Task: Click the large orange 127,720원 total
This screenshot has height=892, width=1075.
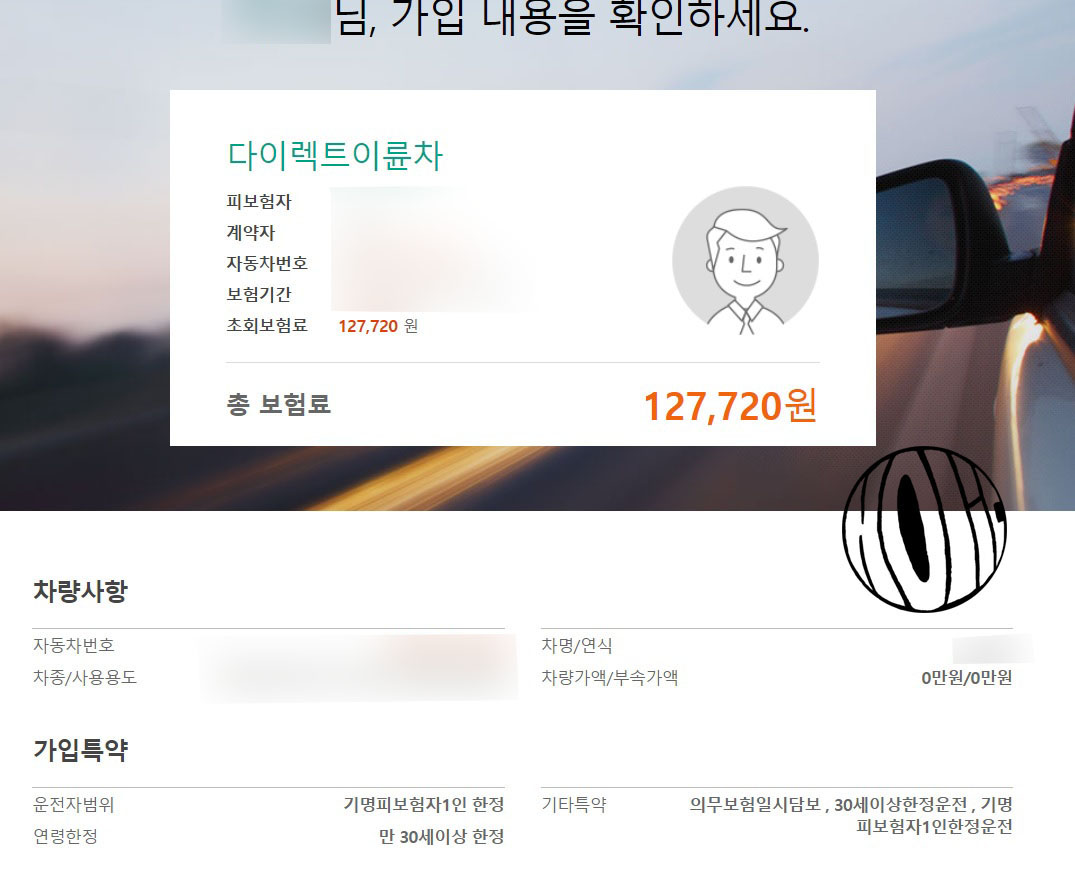Action: pos(730,405)
